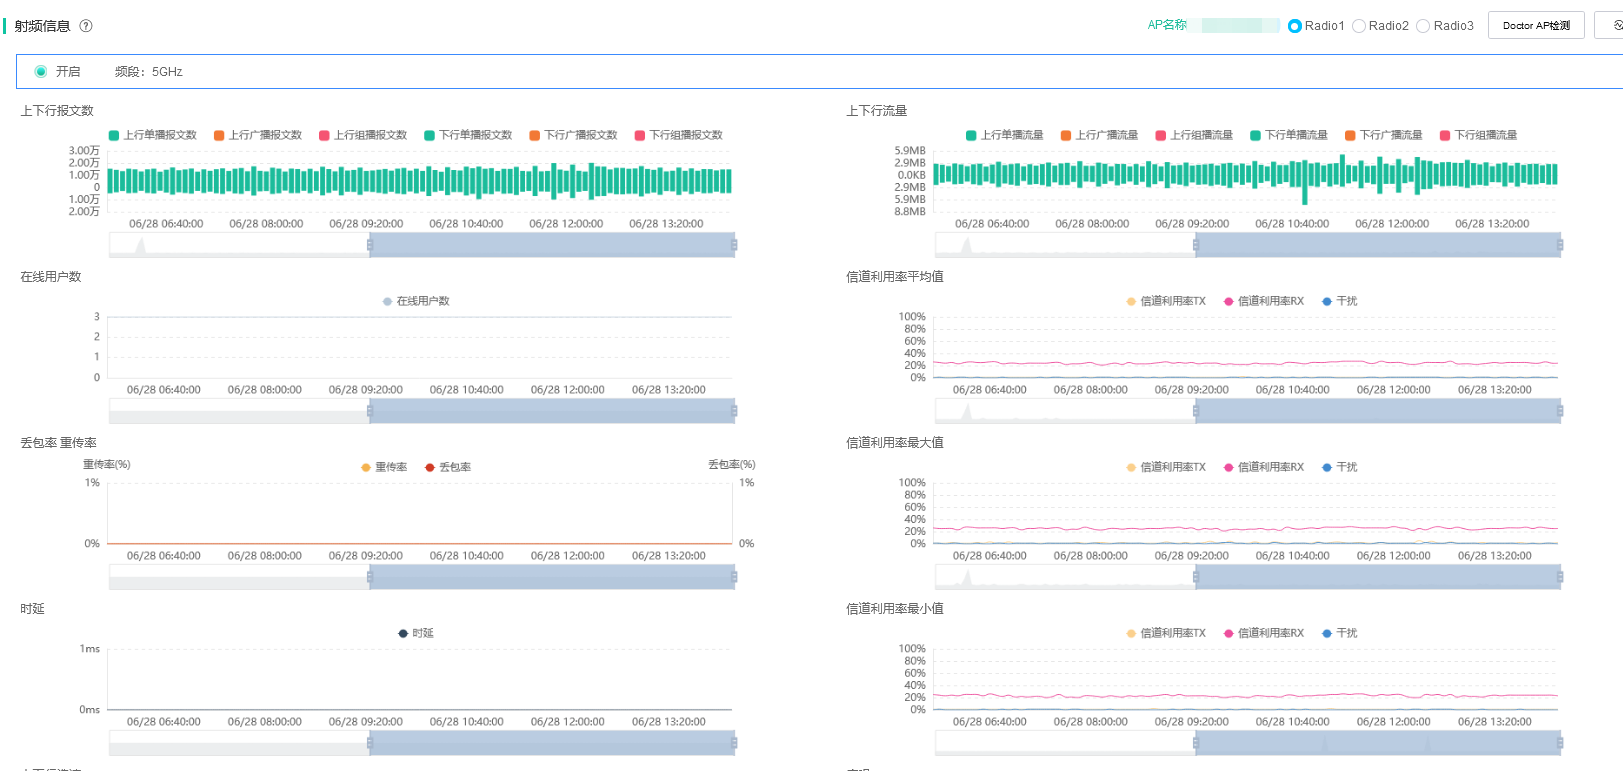
Task: Toggle the 在线用户数 legend entry
Action: [x=416, y=301]
